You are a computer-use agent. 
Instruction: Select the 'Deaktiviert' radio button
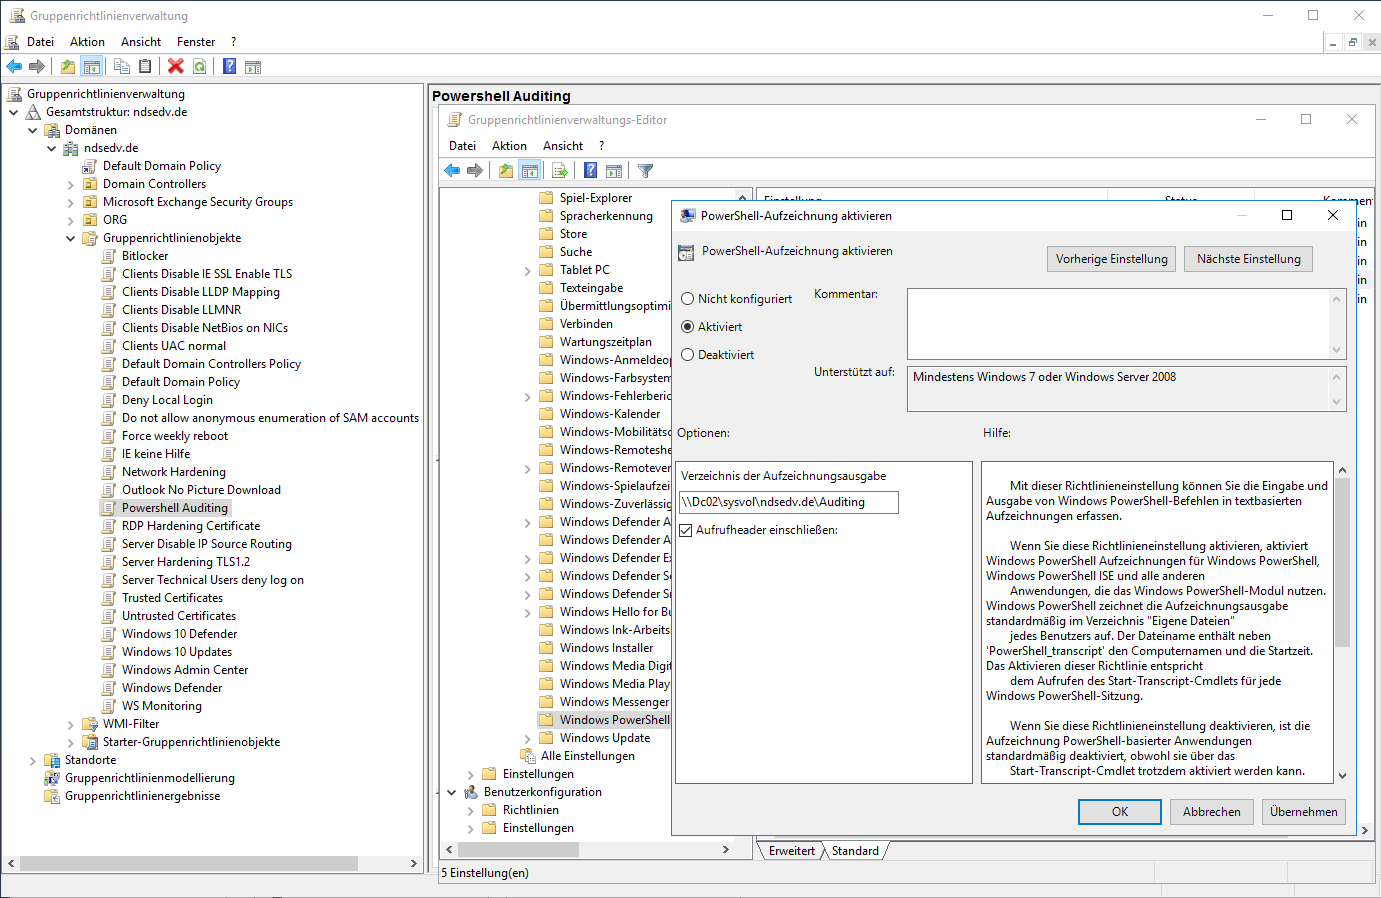click(688, 355)
